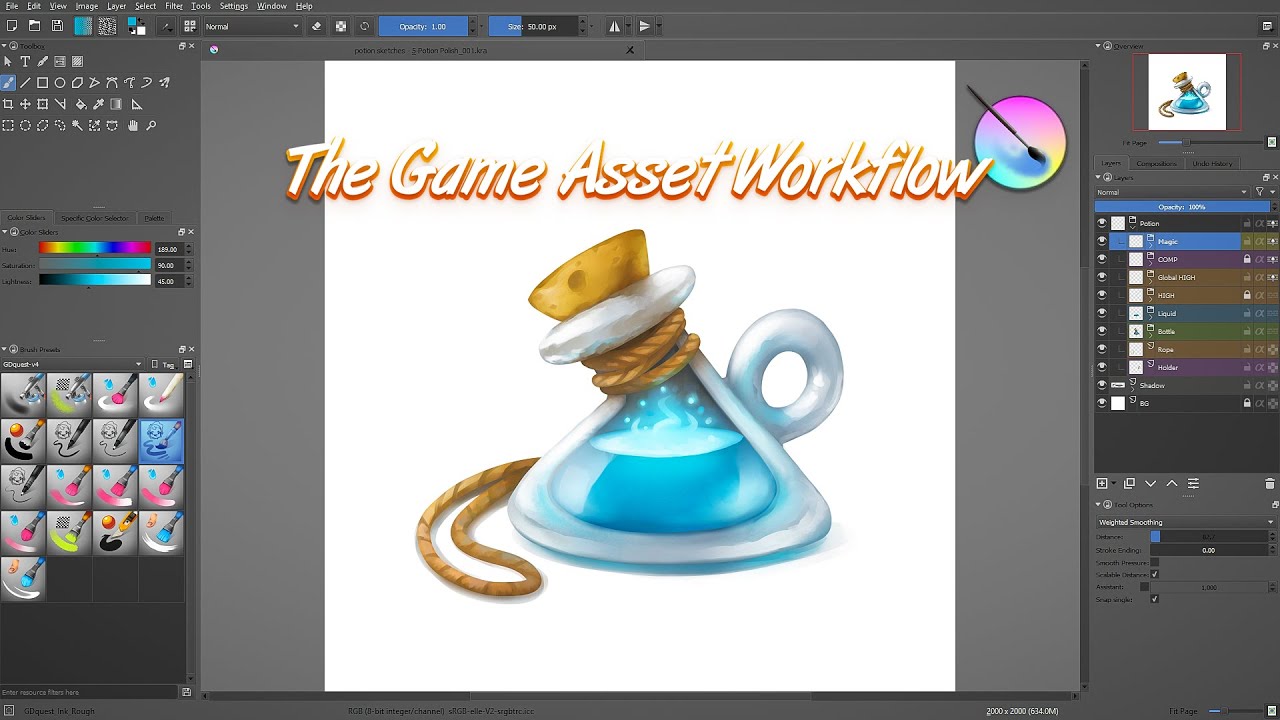Move the selected layer up
The image size is (1280, 720).
pos(1172,484)
